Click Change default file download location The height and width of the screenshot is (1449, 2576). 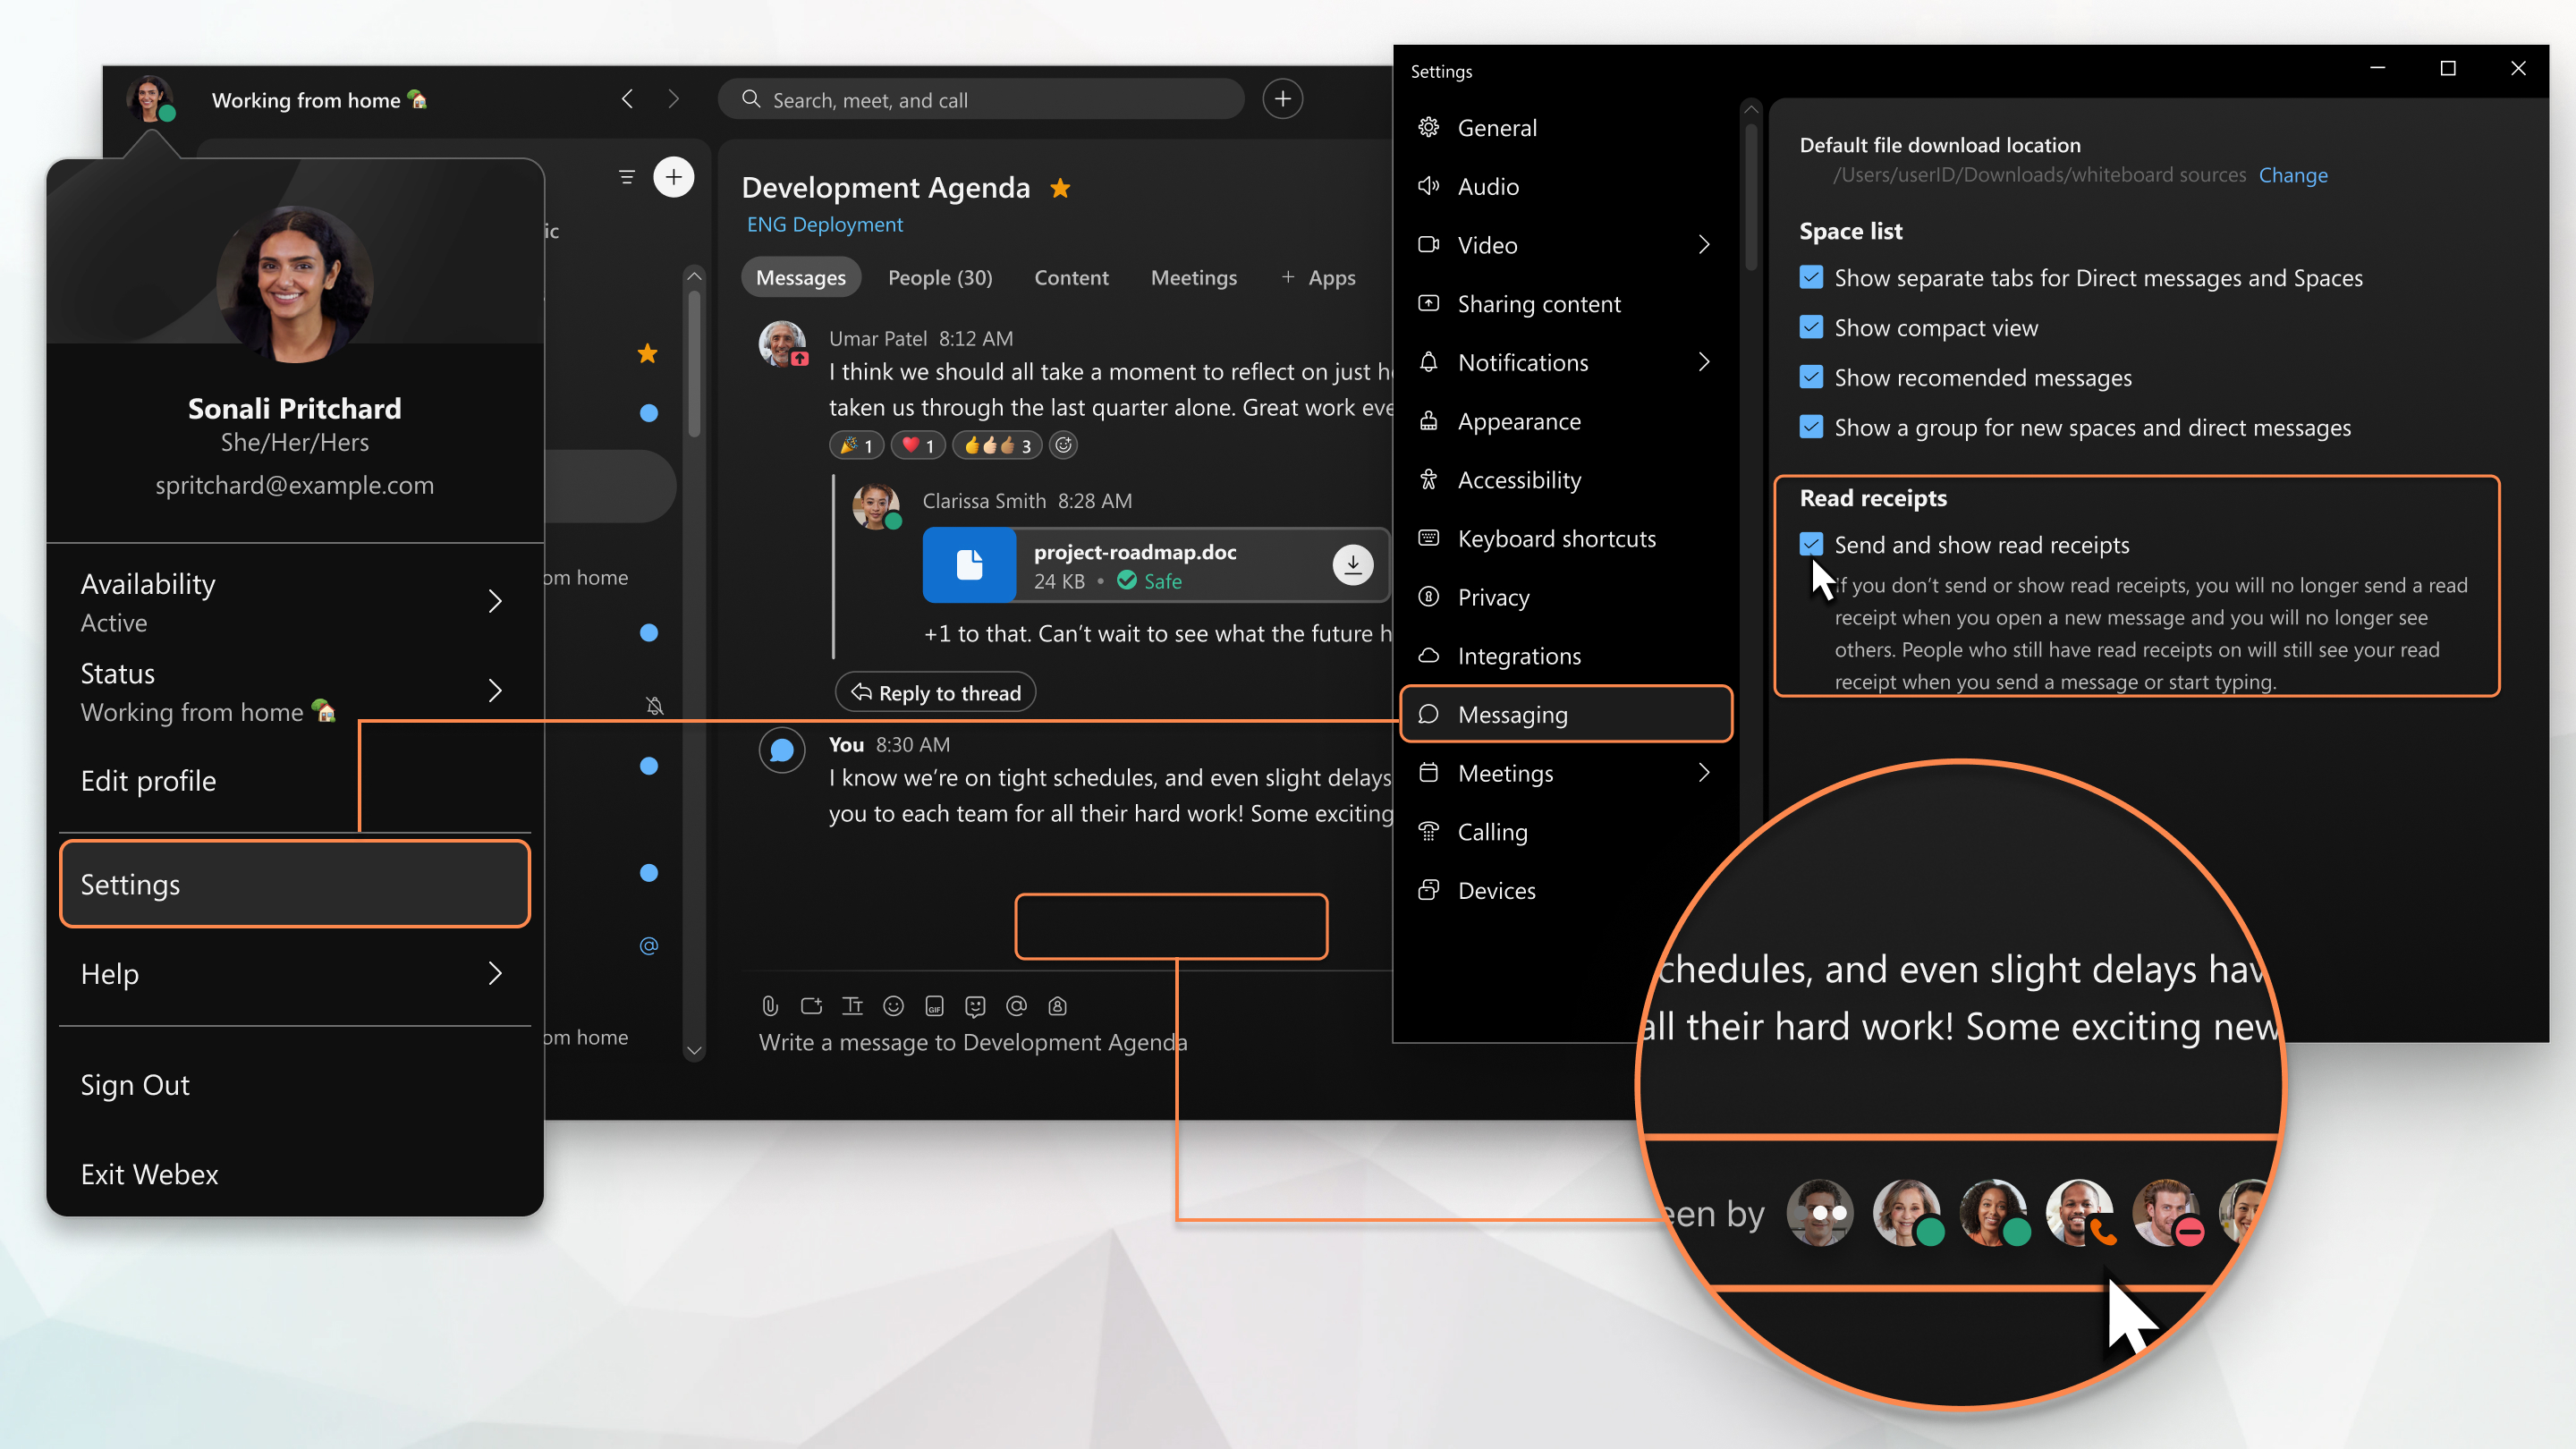coord(2294,175)
